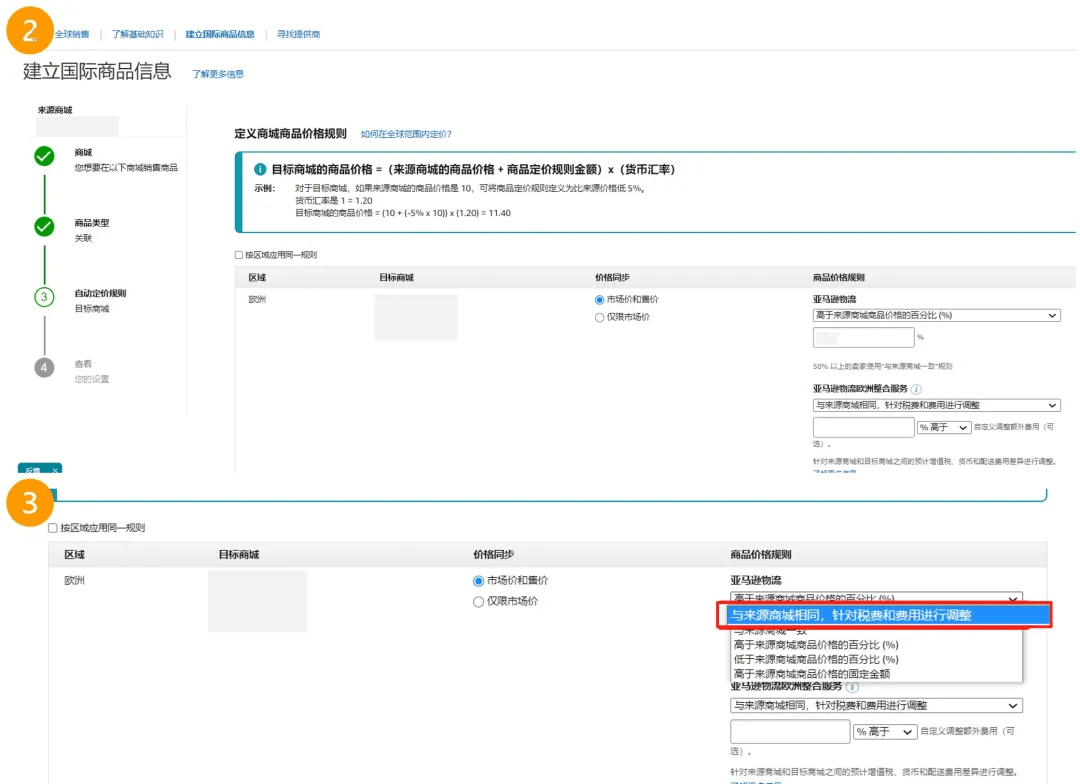Click info icon beside upper 亚马逊物流欧洲整合服务 heading
This screenshot has width=1080, height=784.
pyautogui.click(x=916, y=389)
